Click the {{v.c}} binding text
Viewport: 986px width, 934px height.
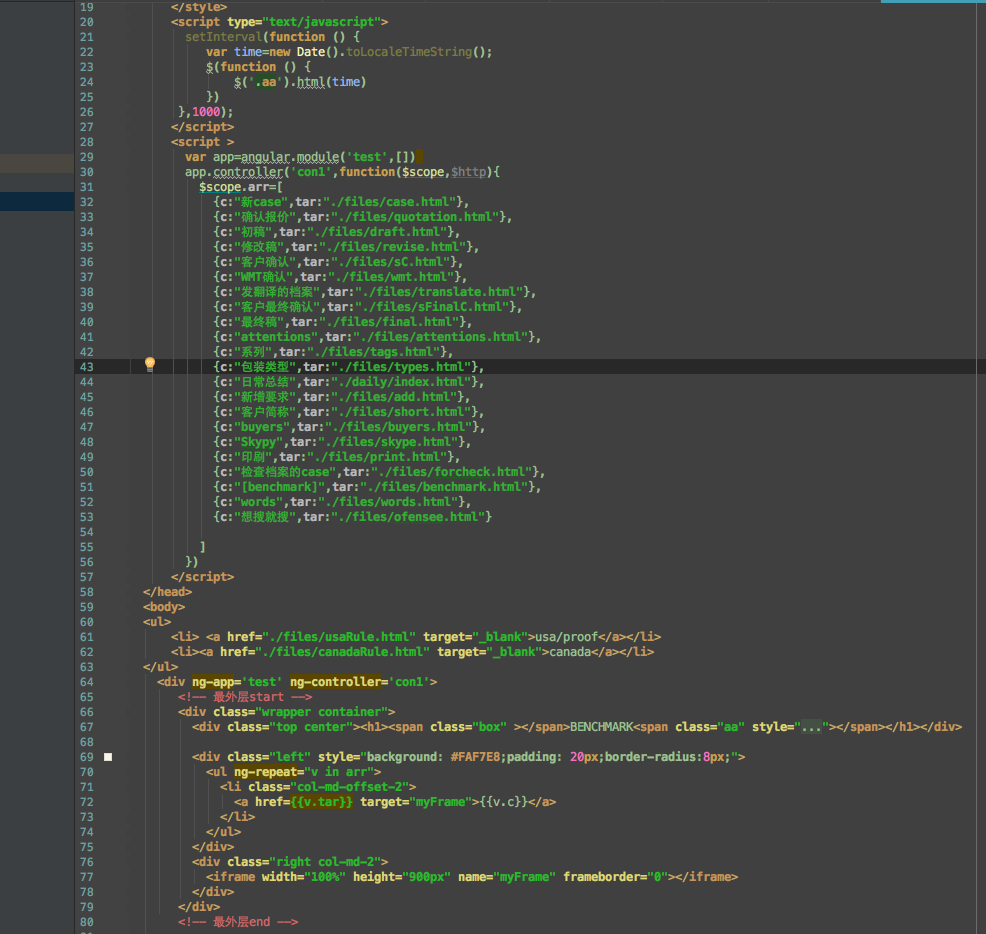coord(504,803)
